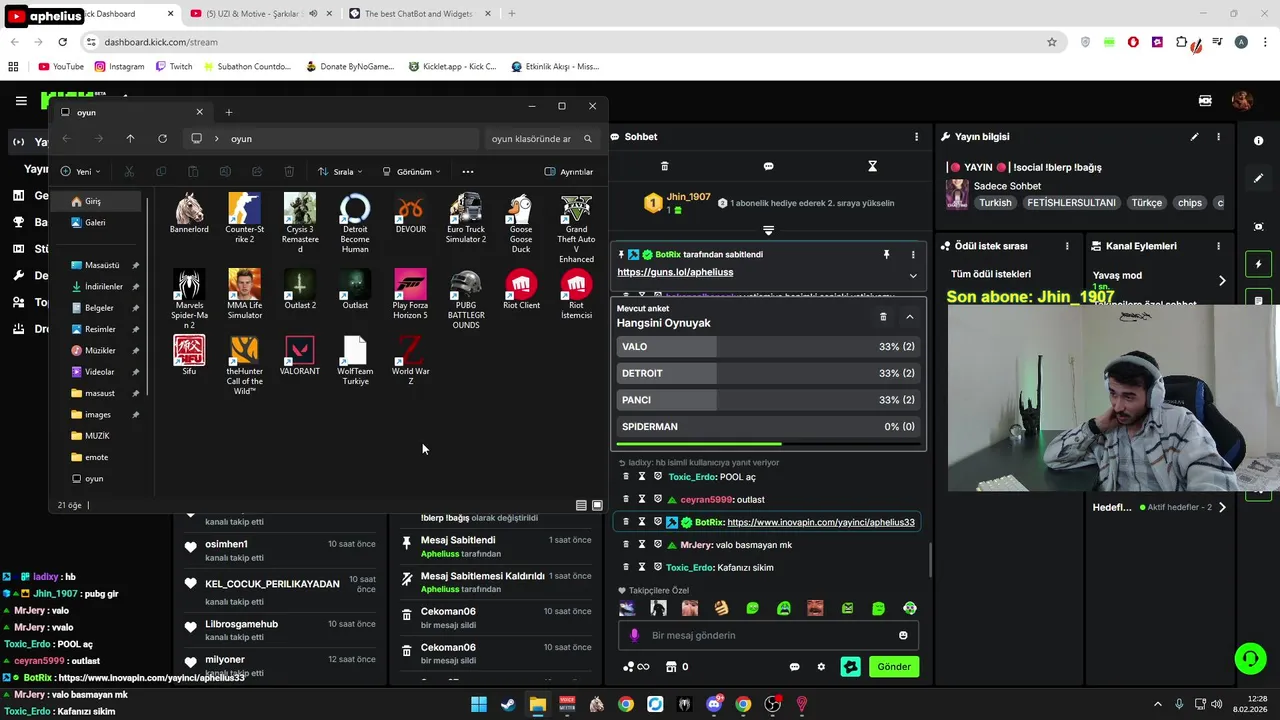Select the Outlast 2 shortcut
Screen dimensions: 1280x720
point(300,290)
